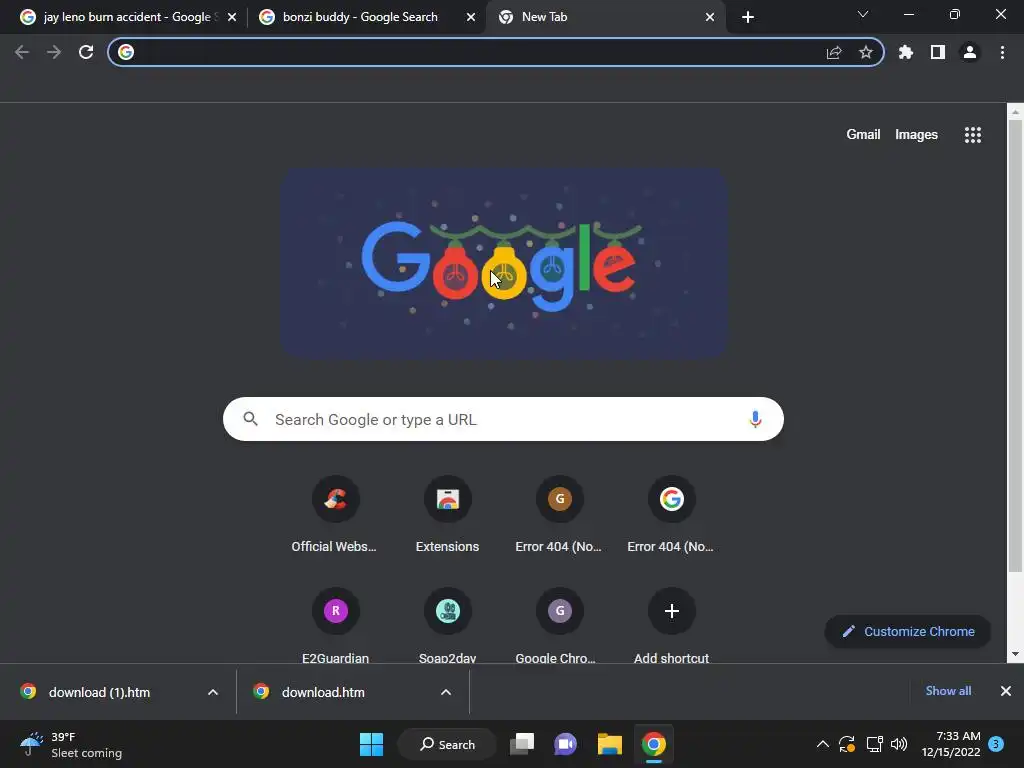Close the downloads bar
Image resolution: width=1024 pixels, height=768 pixels.
click(x=1006, y=691)
